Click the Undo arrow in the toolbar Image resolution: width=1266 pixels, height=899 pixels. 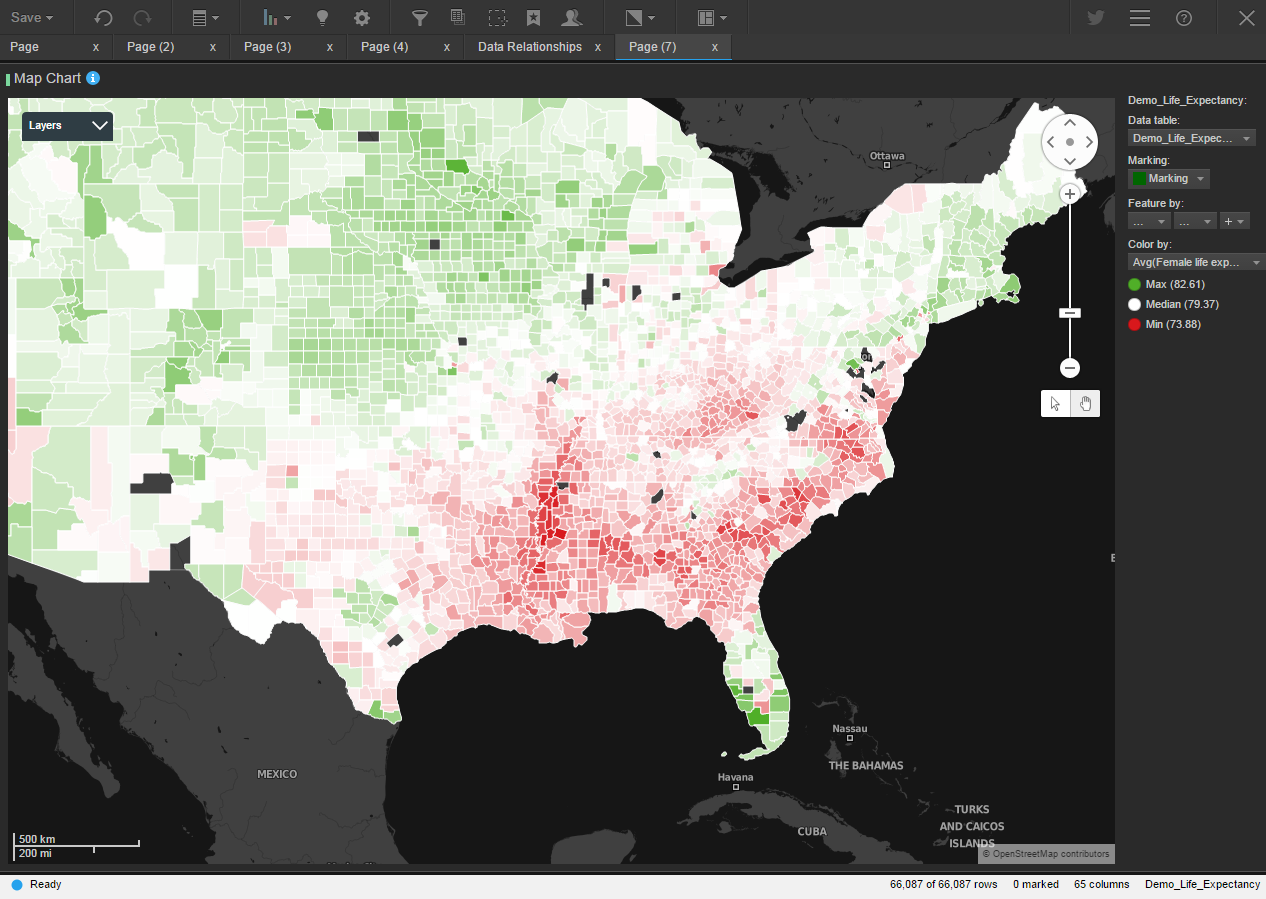(103, 18)
